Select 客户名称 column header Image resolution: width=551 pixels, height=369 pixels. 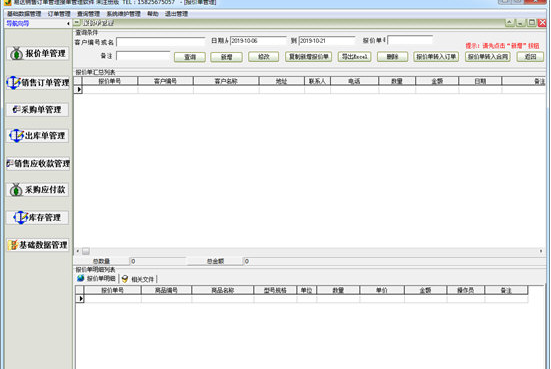[226, 81]
